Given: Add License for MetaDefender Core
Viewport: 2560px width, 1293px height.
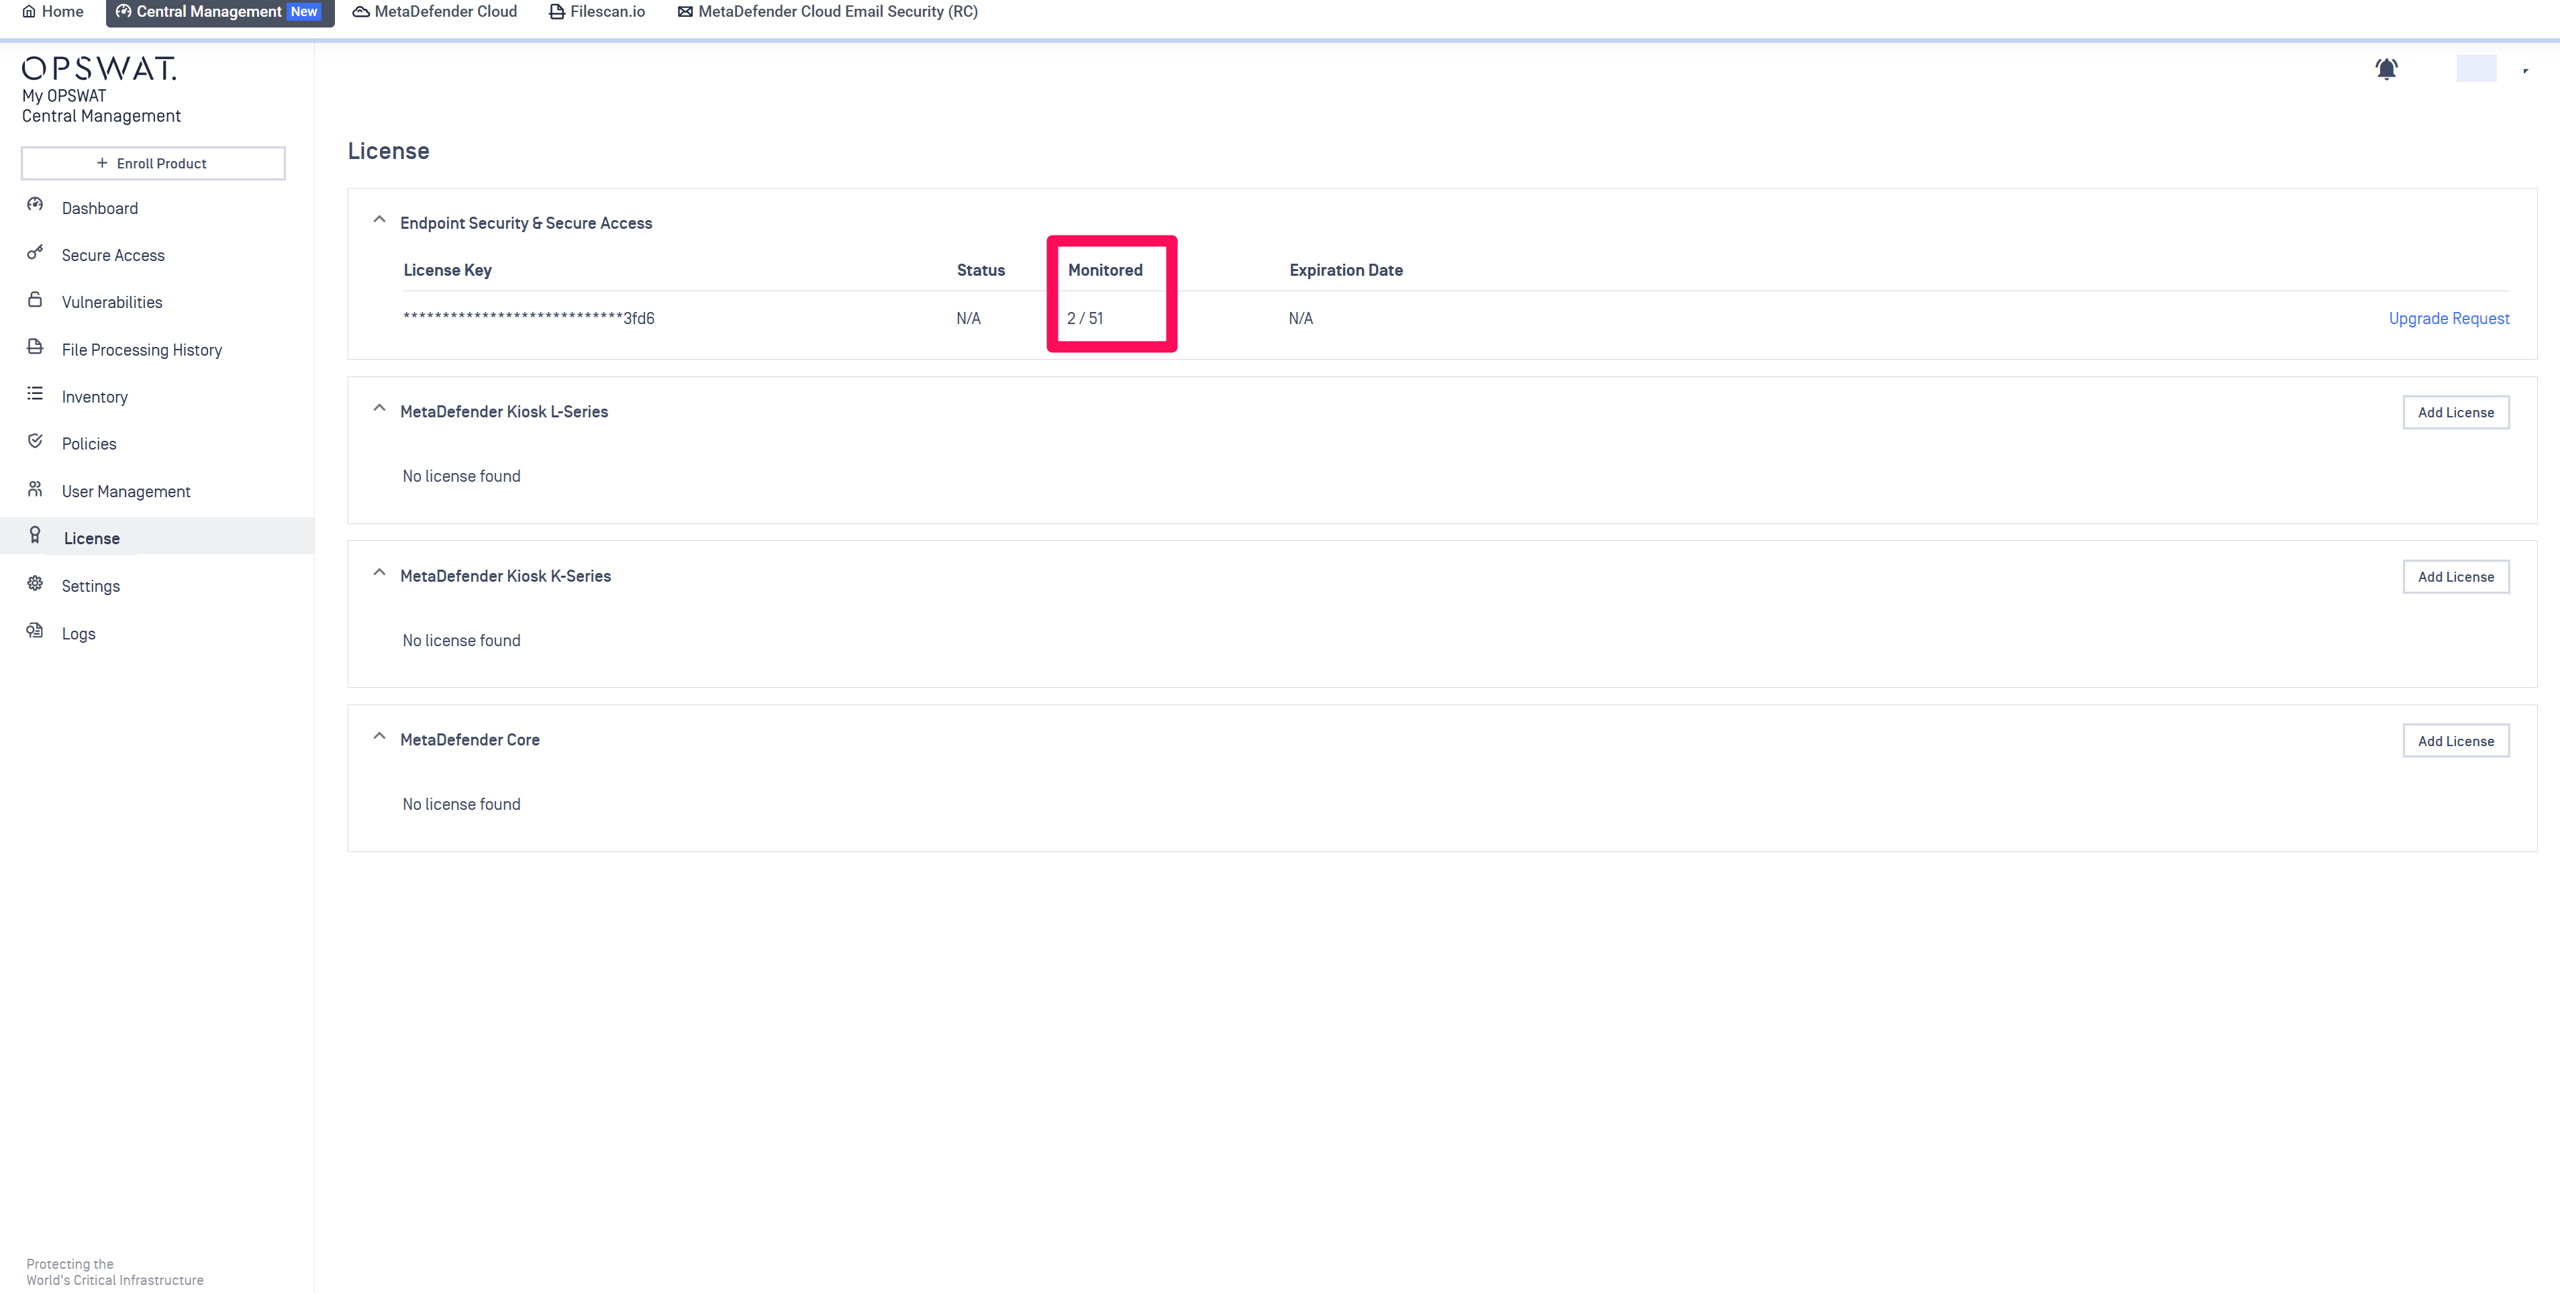Looking at the screenshot, I should point(2455,741).
